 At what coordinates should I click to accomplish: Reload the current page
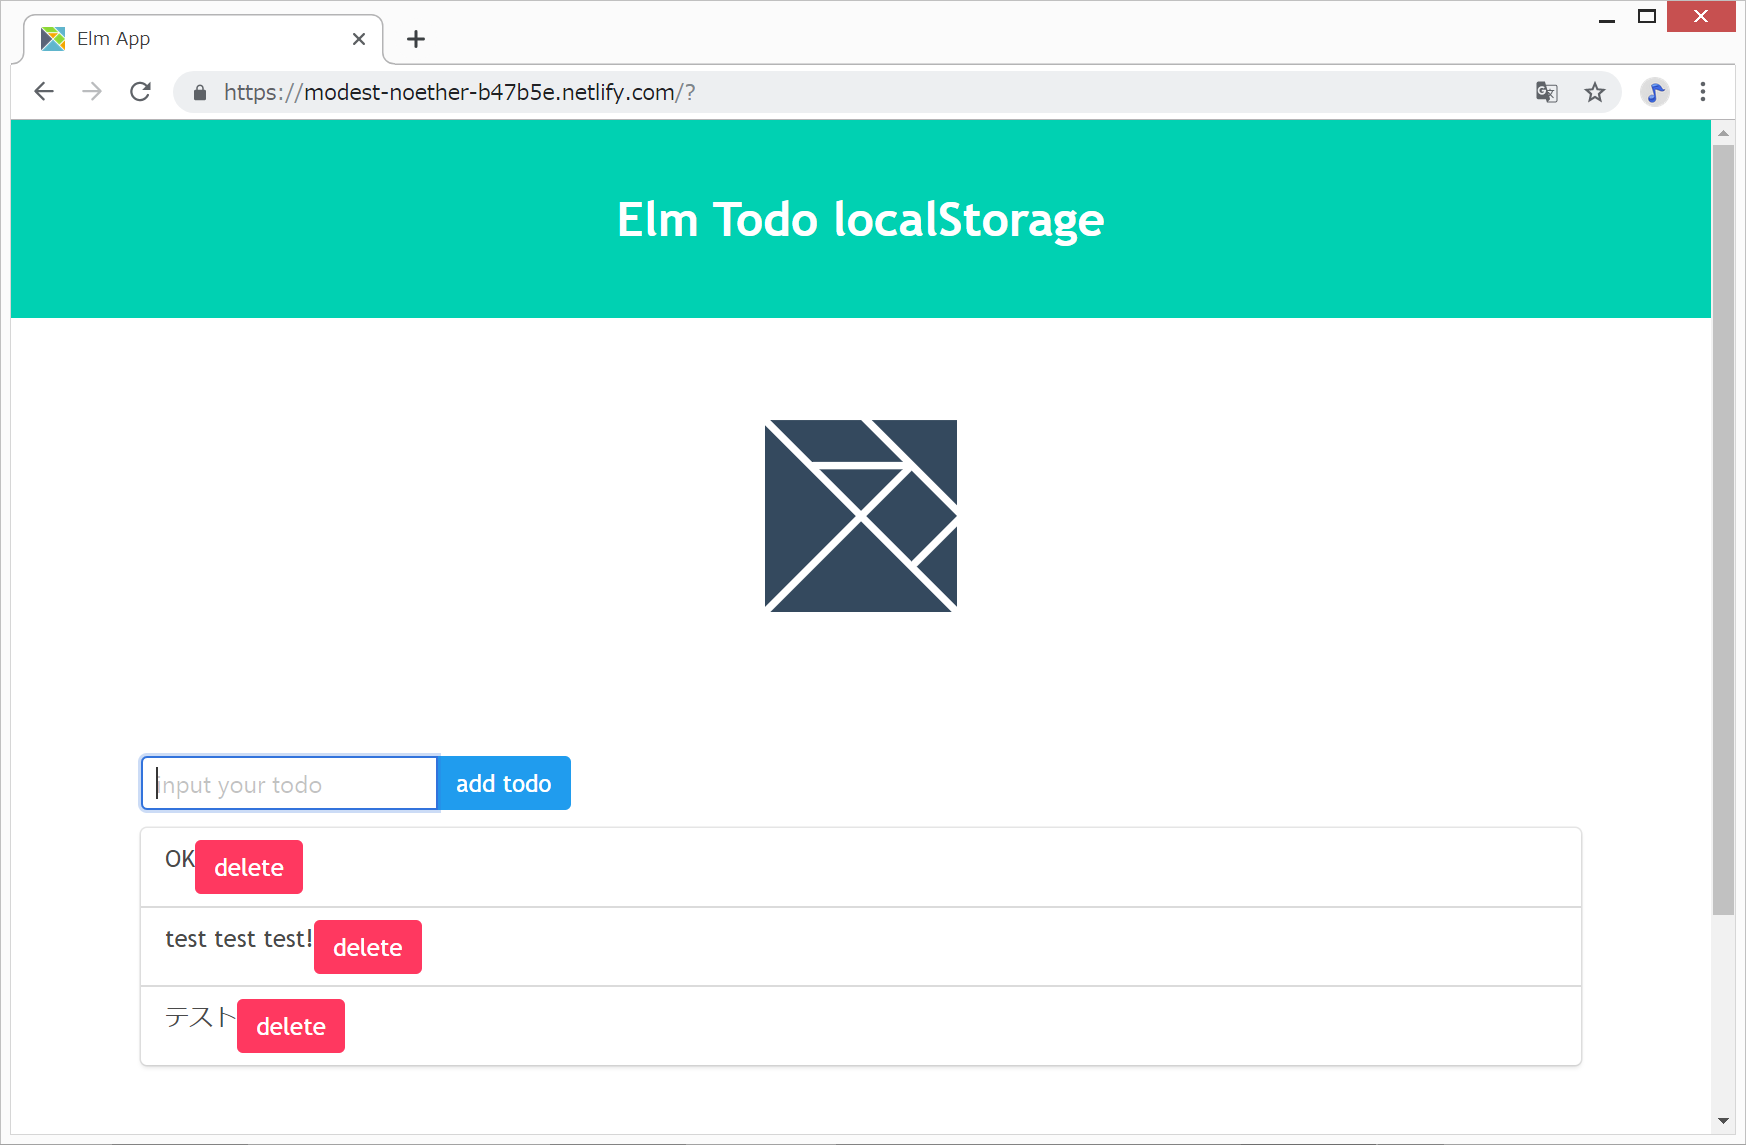(141, 92)
